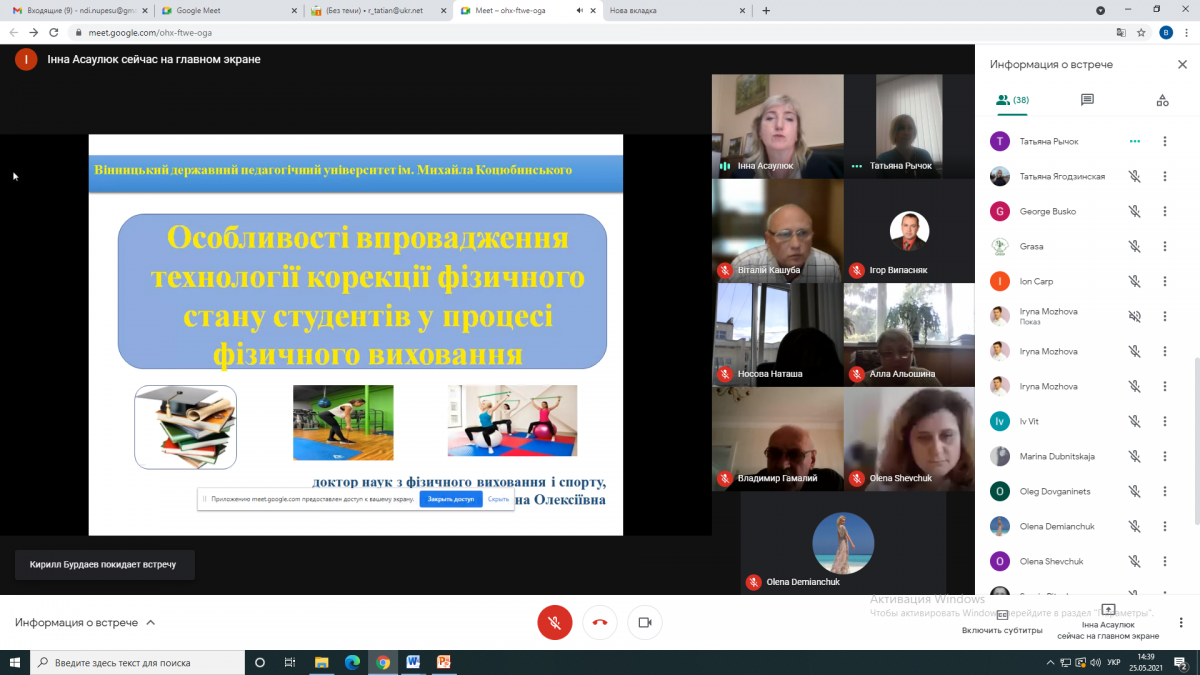
Task: Mute George Busko's microphone in list
Action: [x=1134, y=211]
